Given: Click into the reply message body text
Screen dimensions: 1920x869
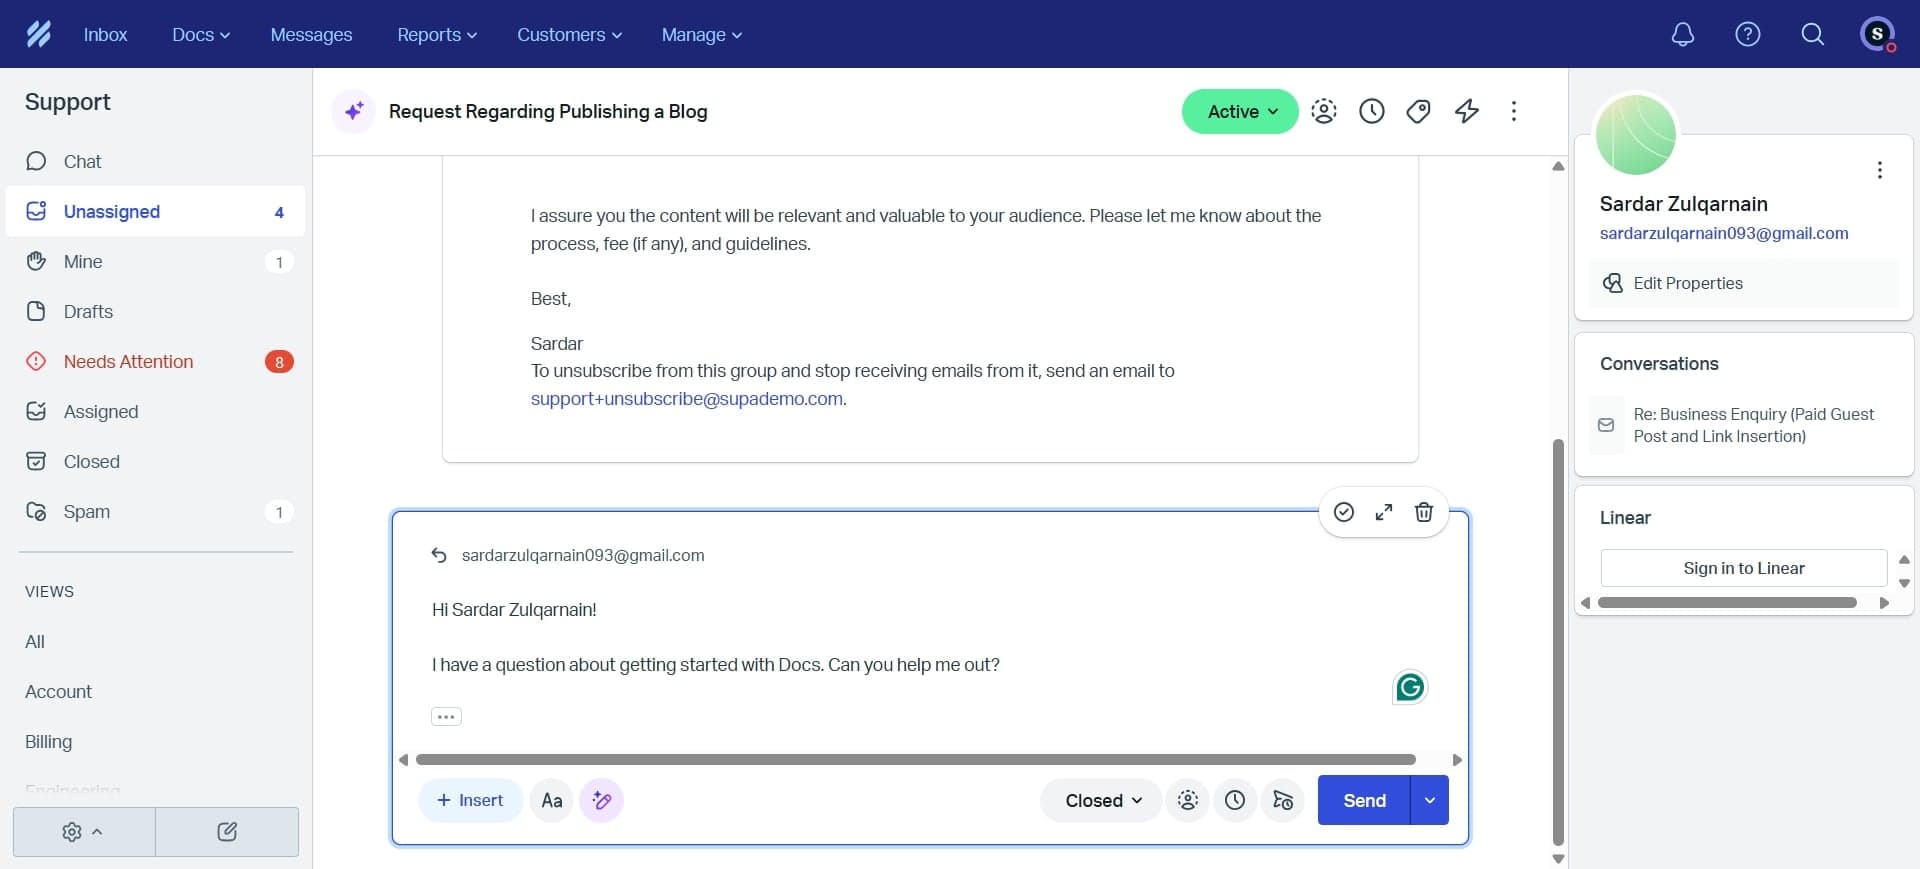Looking at the screenshot, I should point(715,664).
